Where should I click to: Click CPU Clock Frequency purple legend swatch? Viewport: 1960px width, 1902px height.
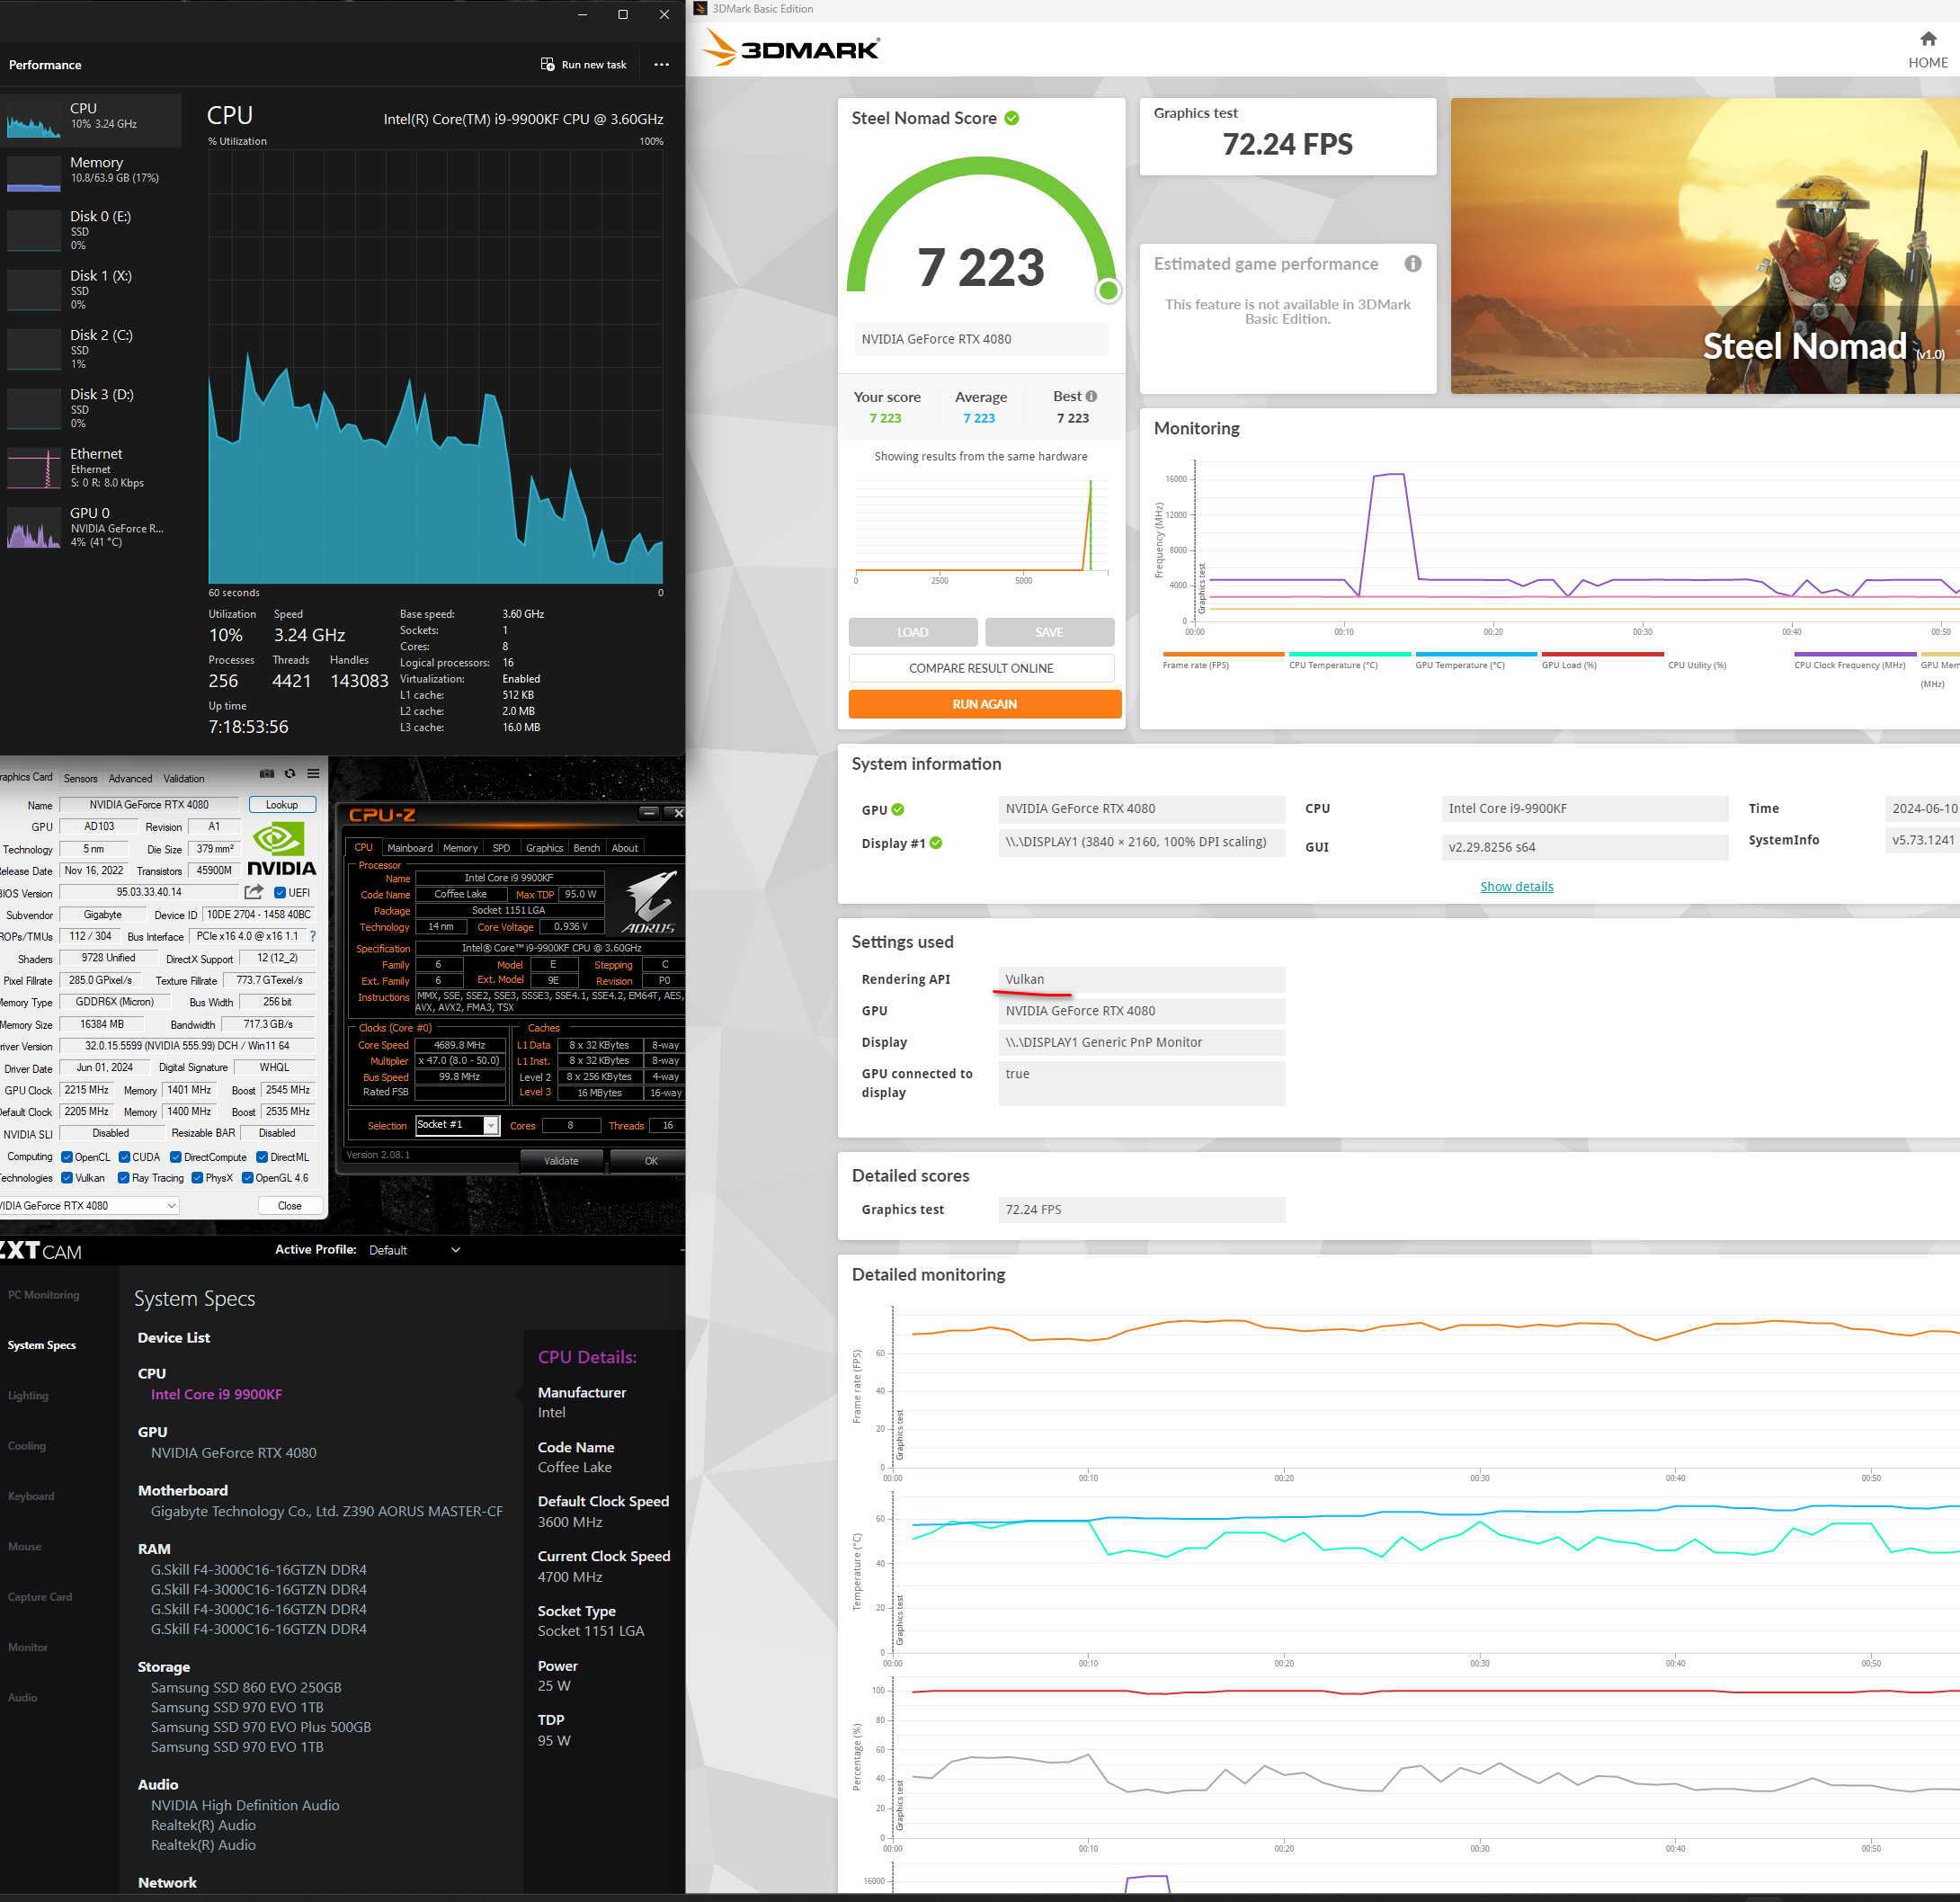point(1855,654)
